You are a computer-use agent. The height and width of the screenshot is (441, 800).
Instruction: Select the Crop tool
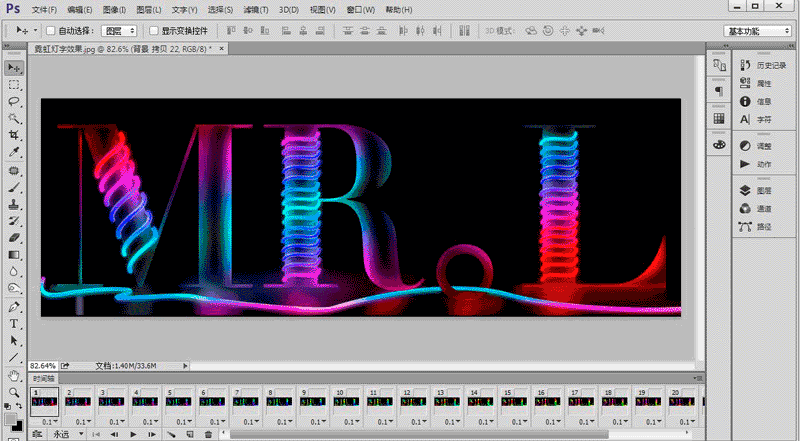coord(14,135)
